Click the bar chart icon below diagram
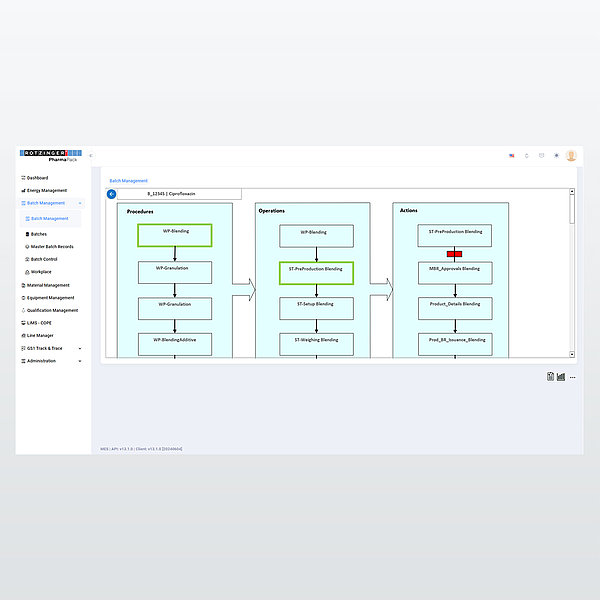This screenshot has width=600, height=600. [x=561, y=377]
